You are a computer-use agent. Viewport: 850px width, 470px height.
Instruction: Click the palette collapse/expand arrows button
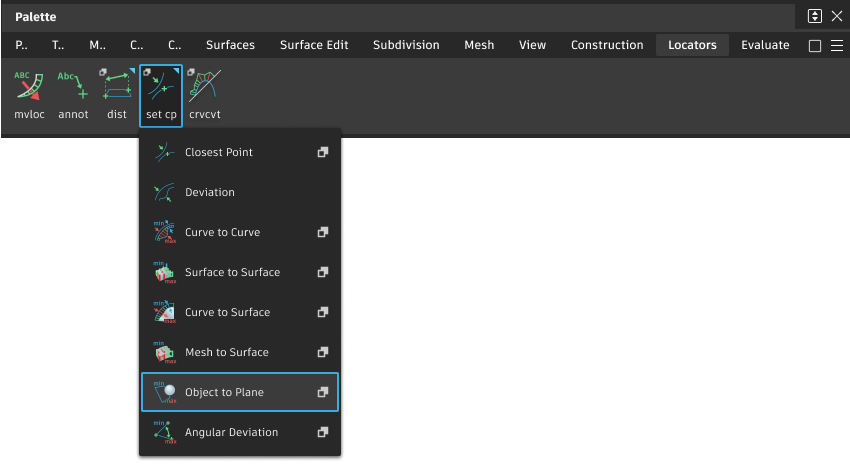click(x=815, y=16)
